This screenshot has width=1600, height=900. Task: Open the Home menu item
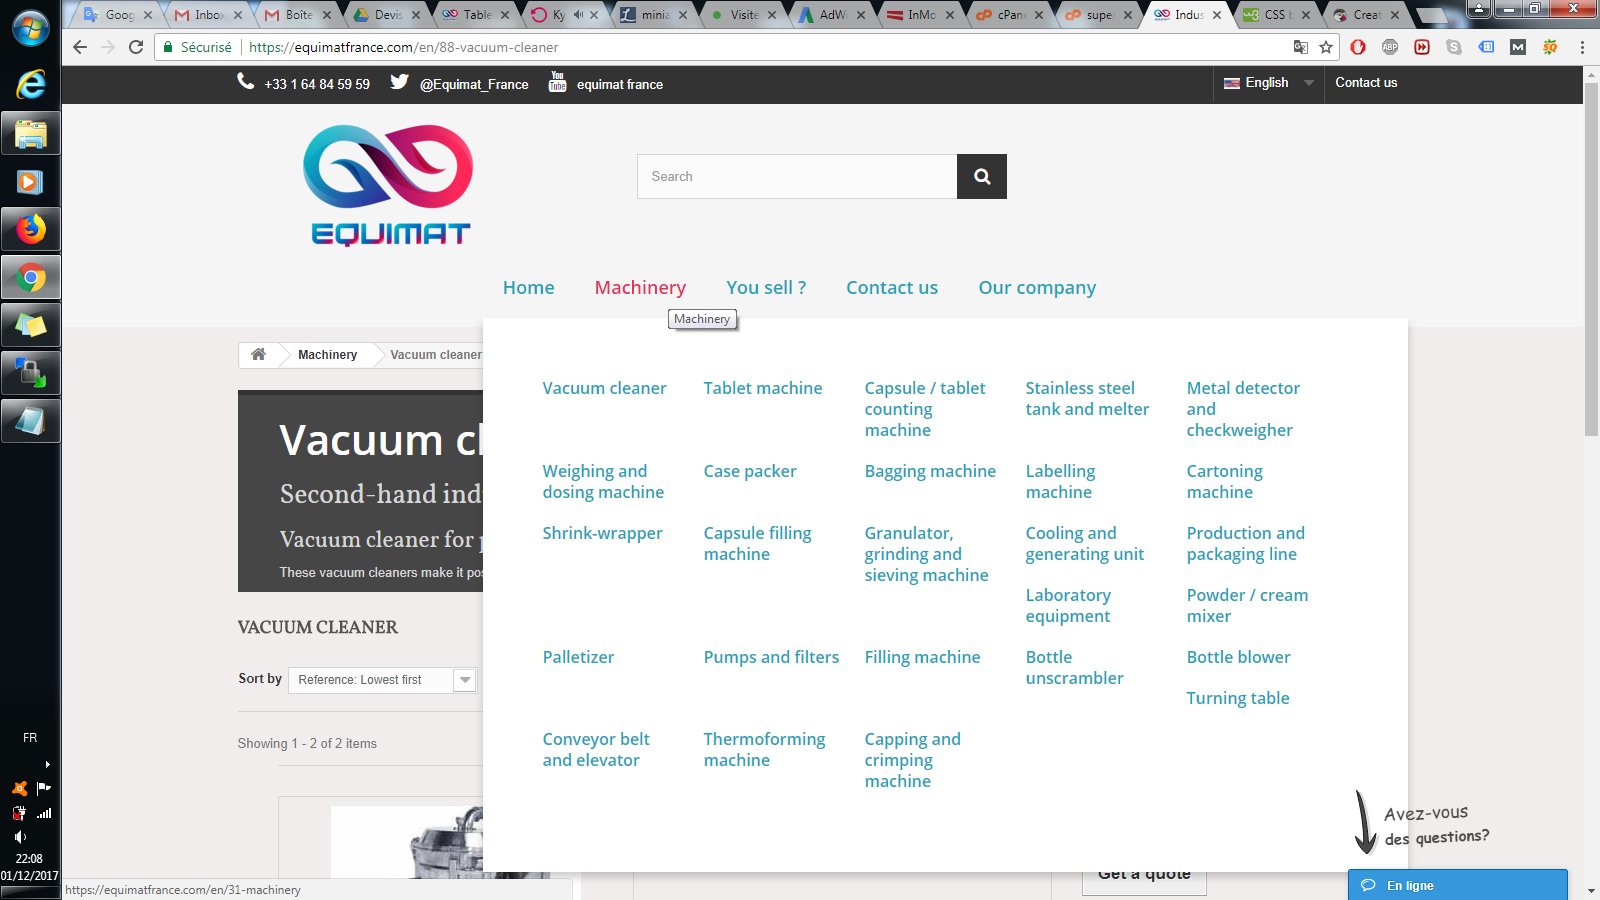(x=529, y=288)
